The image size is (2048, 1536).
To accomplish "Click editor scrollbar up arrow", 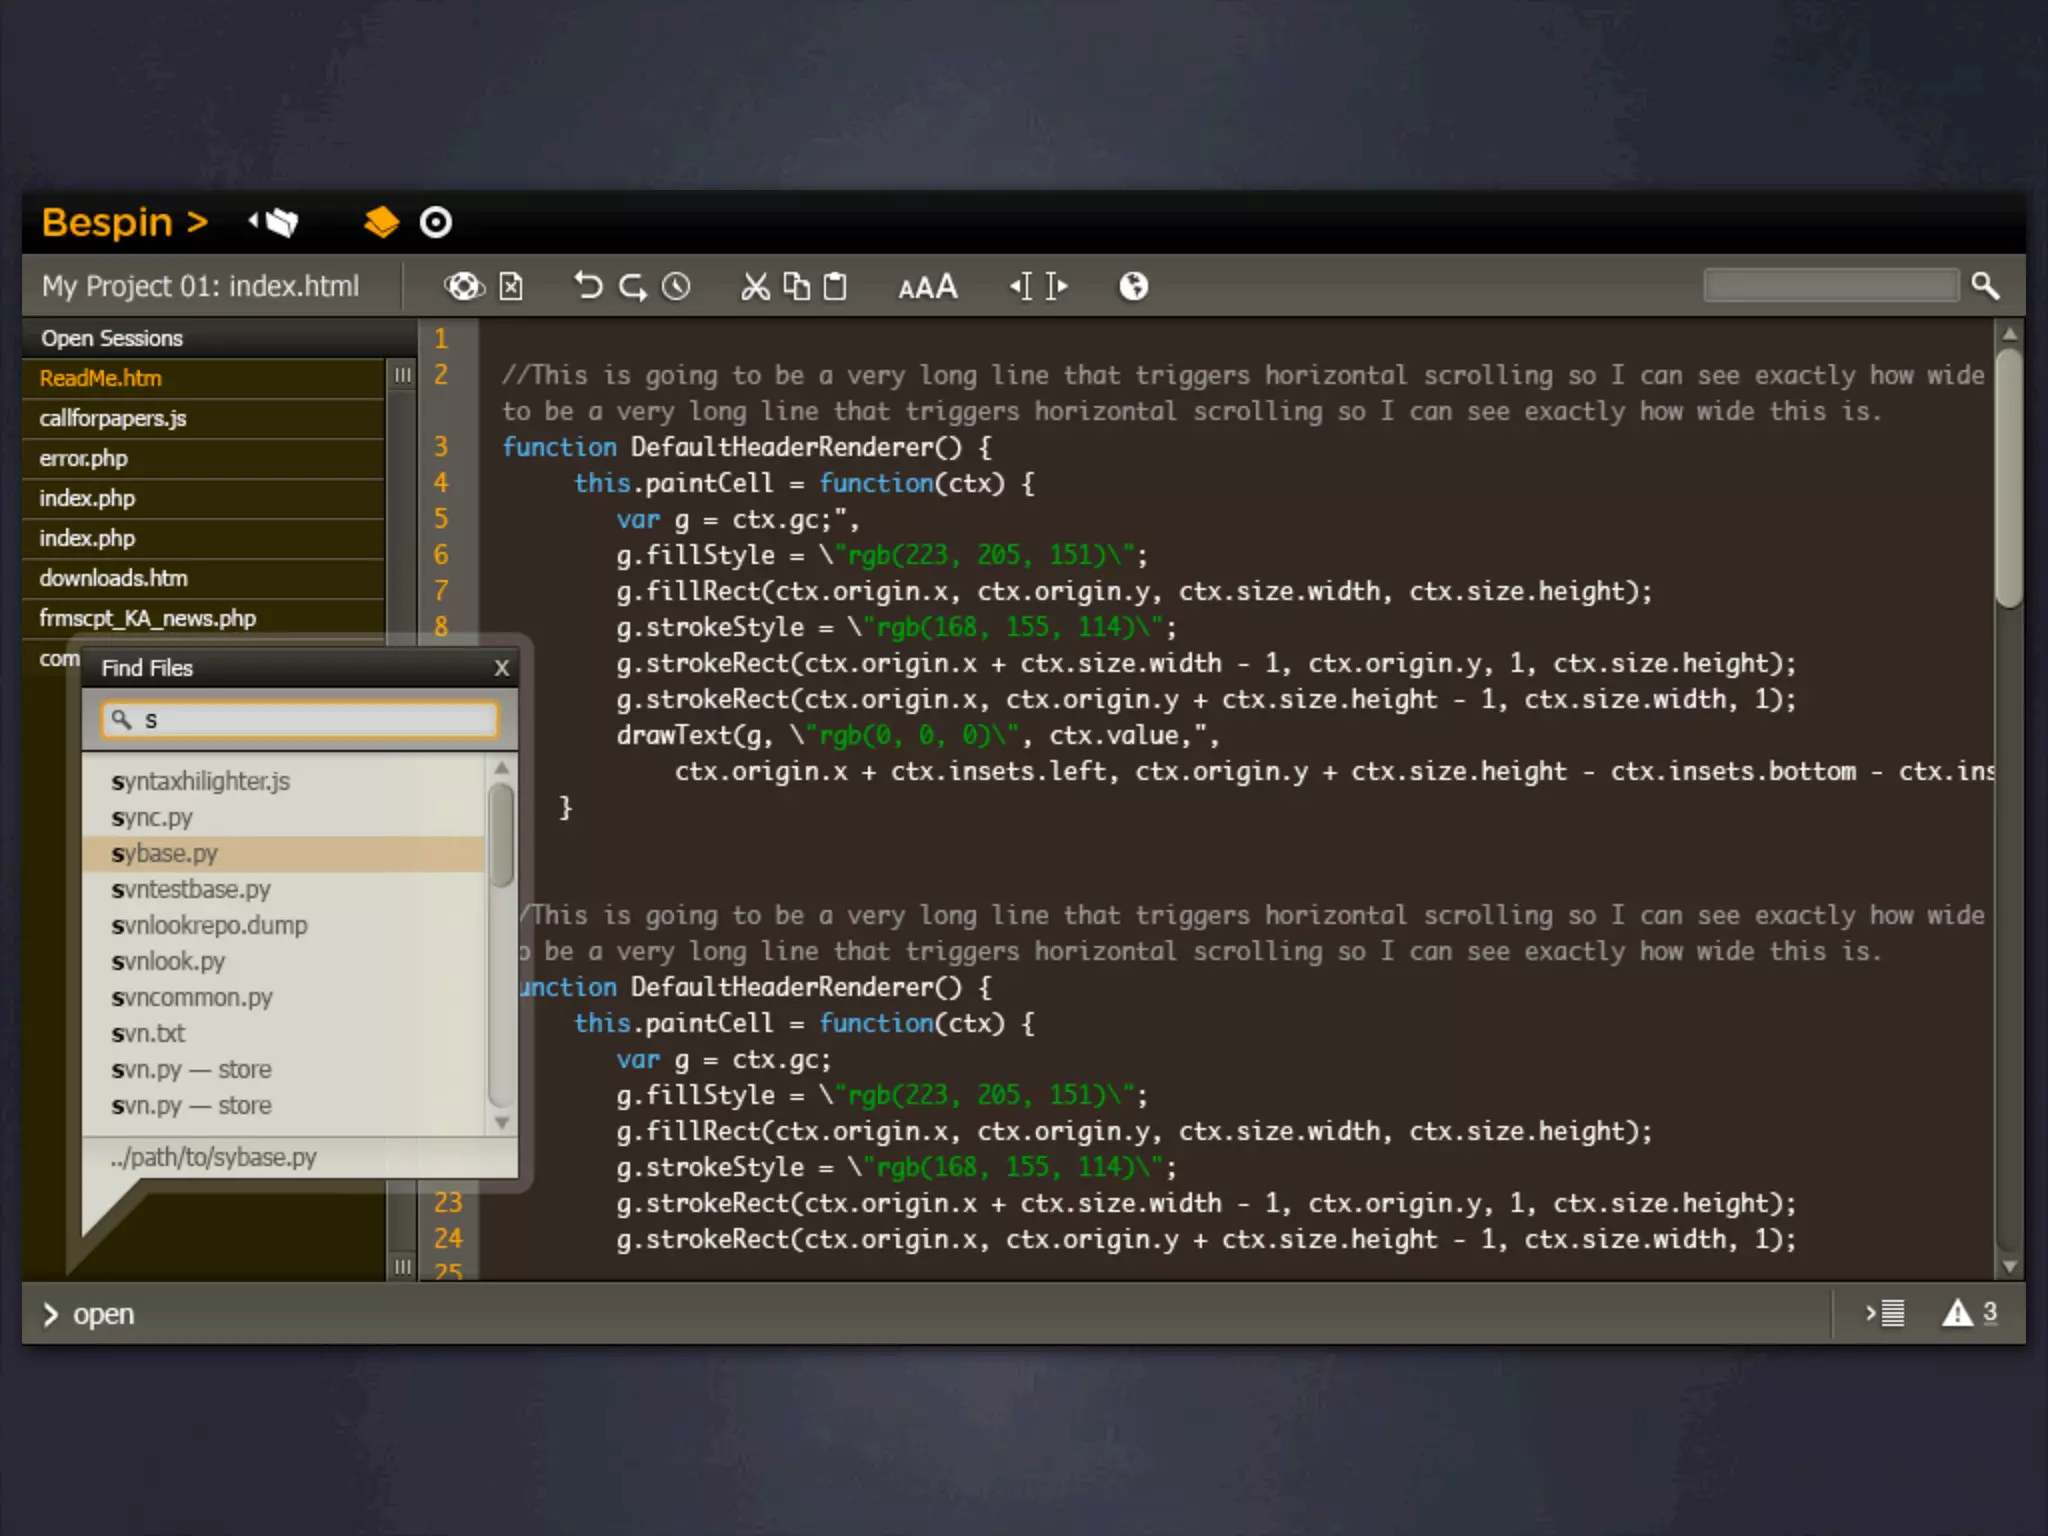I will click(2009, 333).
